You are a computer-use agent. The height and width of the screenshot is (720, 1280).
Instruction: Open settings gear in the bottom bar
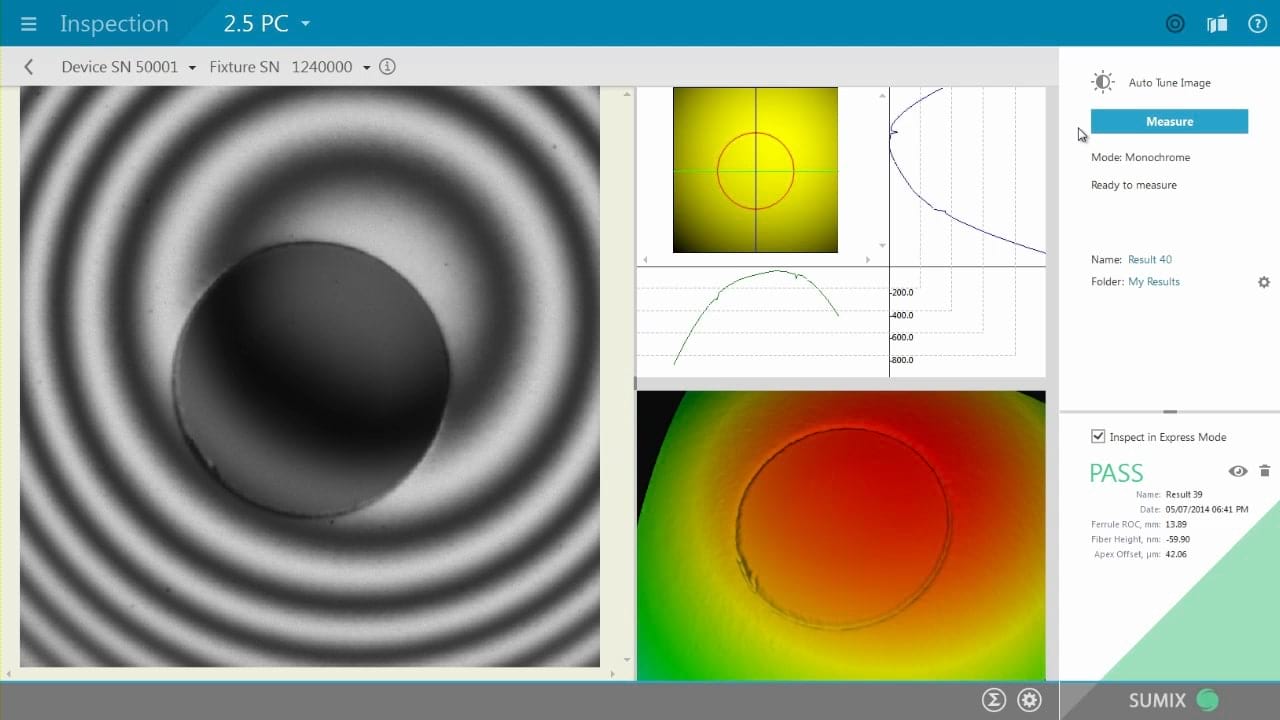1029,700
